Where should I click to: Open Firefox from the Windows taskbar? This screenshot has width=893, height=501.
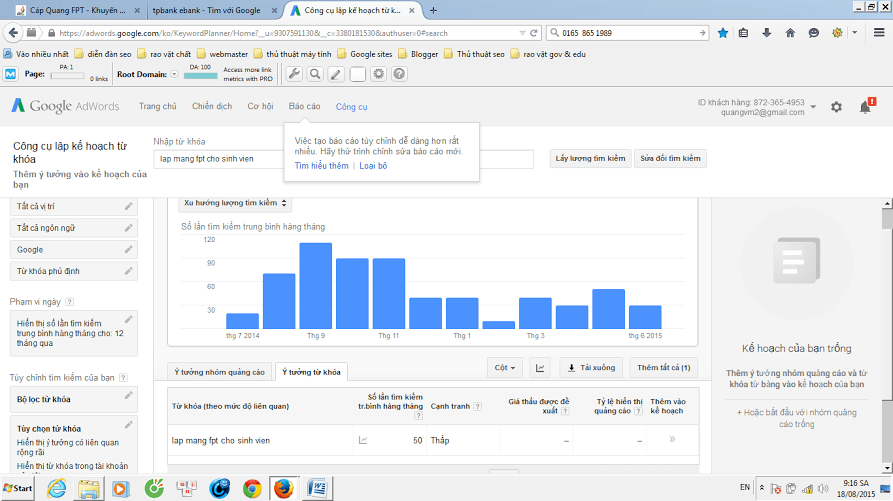coord(284,488)
